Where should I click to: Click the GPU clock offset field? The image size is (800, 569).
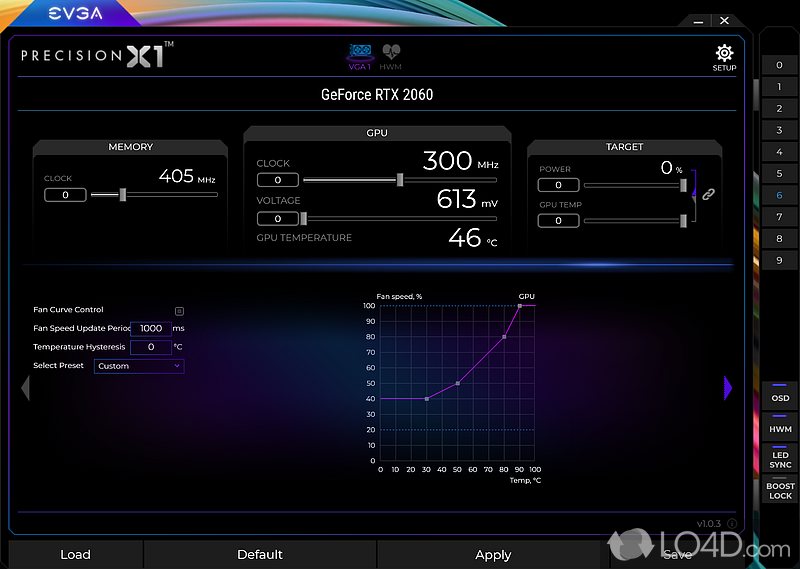click(x=278, y=180)
